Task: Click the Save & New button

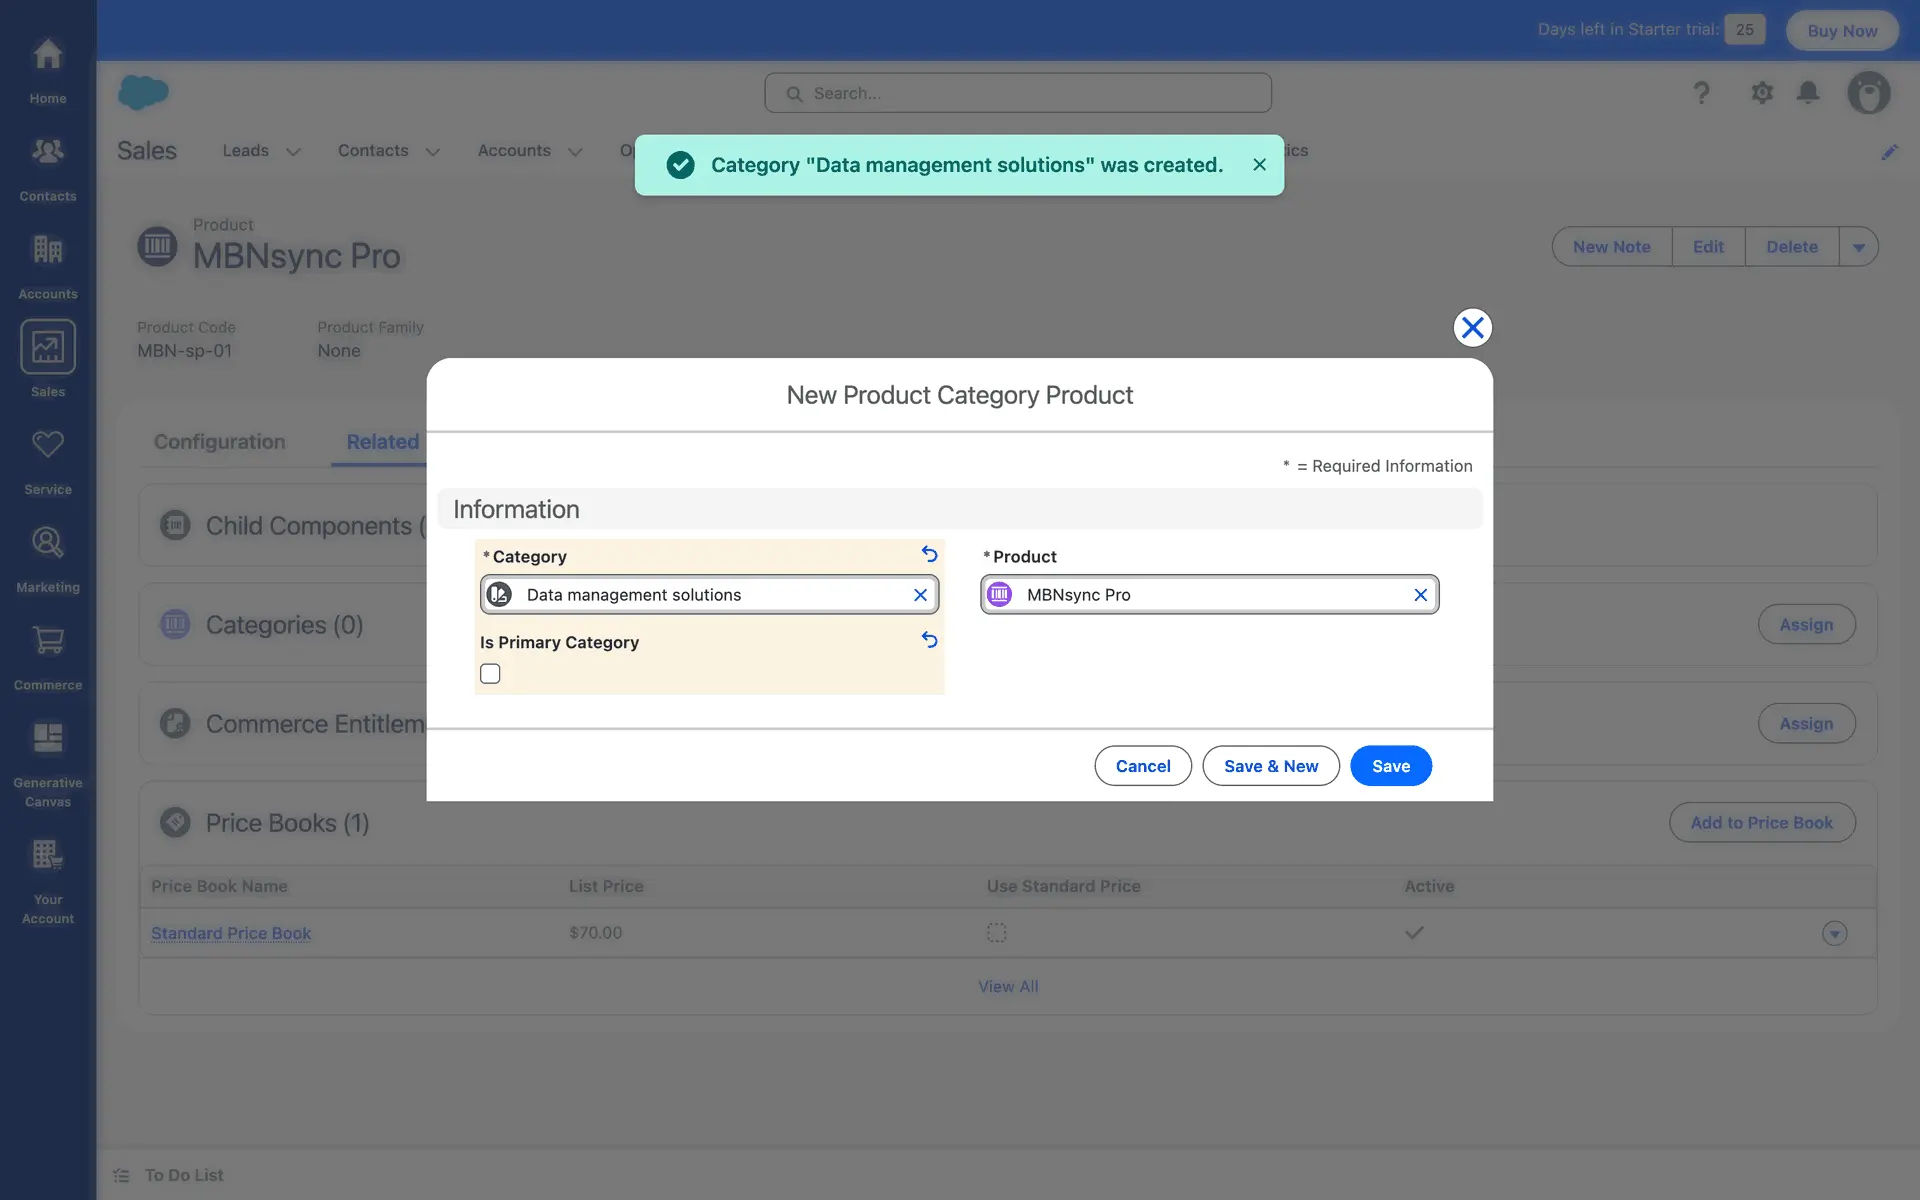Action: (x=1270, y=766)
